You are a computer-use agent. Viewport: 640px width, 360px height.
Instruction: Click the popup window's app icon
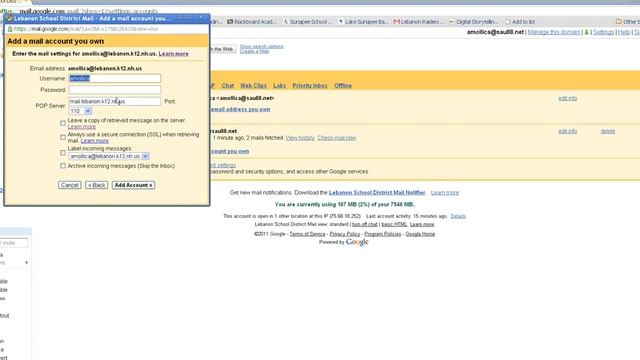[x=9, y=18]
